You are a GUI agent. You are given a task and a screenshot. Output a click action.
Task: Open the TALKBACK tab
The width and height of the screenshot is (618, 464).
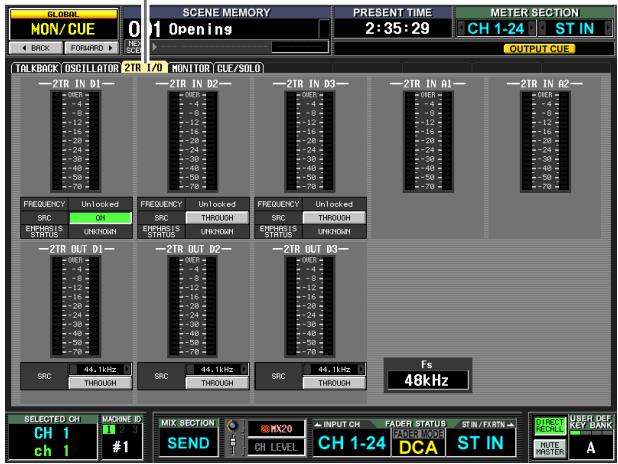pos(36,68)
